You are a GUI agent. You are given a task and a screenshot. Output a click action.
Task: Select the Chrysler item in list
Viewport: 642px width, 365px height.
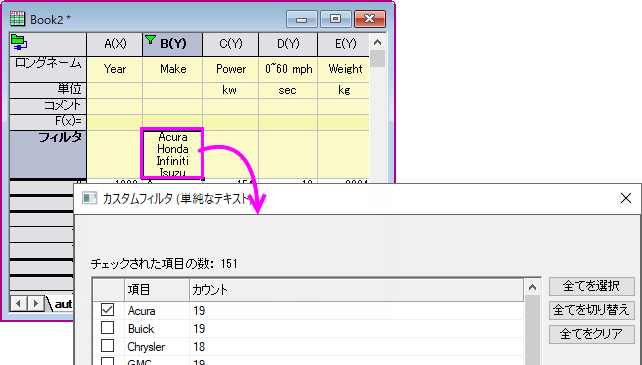click(146, 347)
